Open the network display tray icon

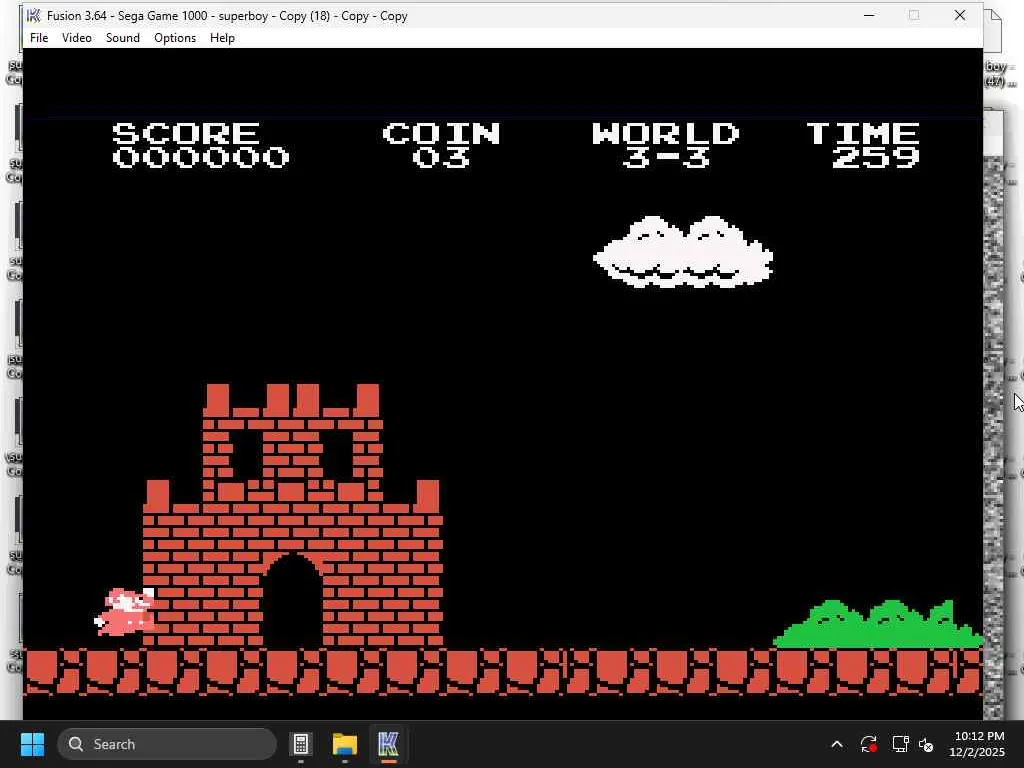901,744
